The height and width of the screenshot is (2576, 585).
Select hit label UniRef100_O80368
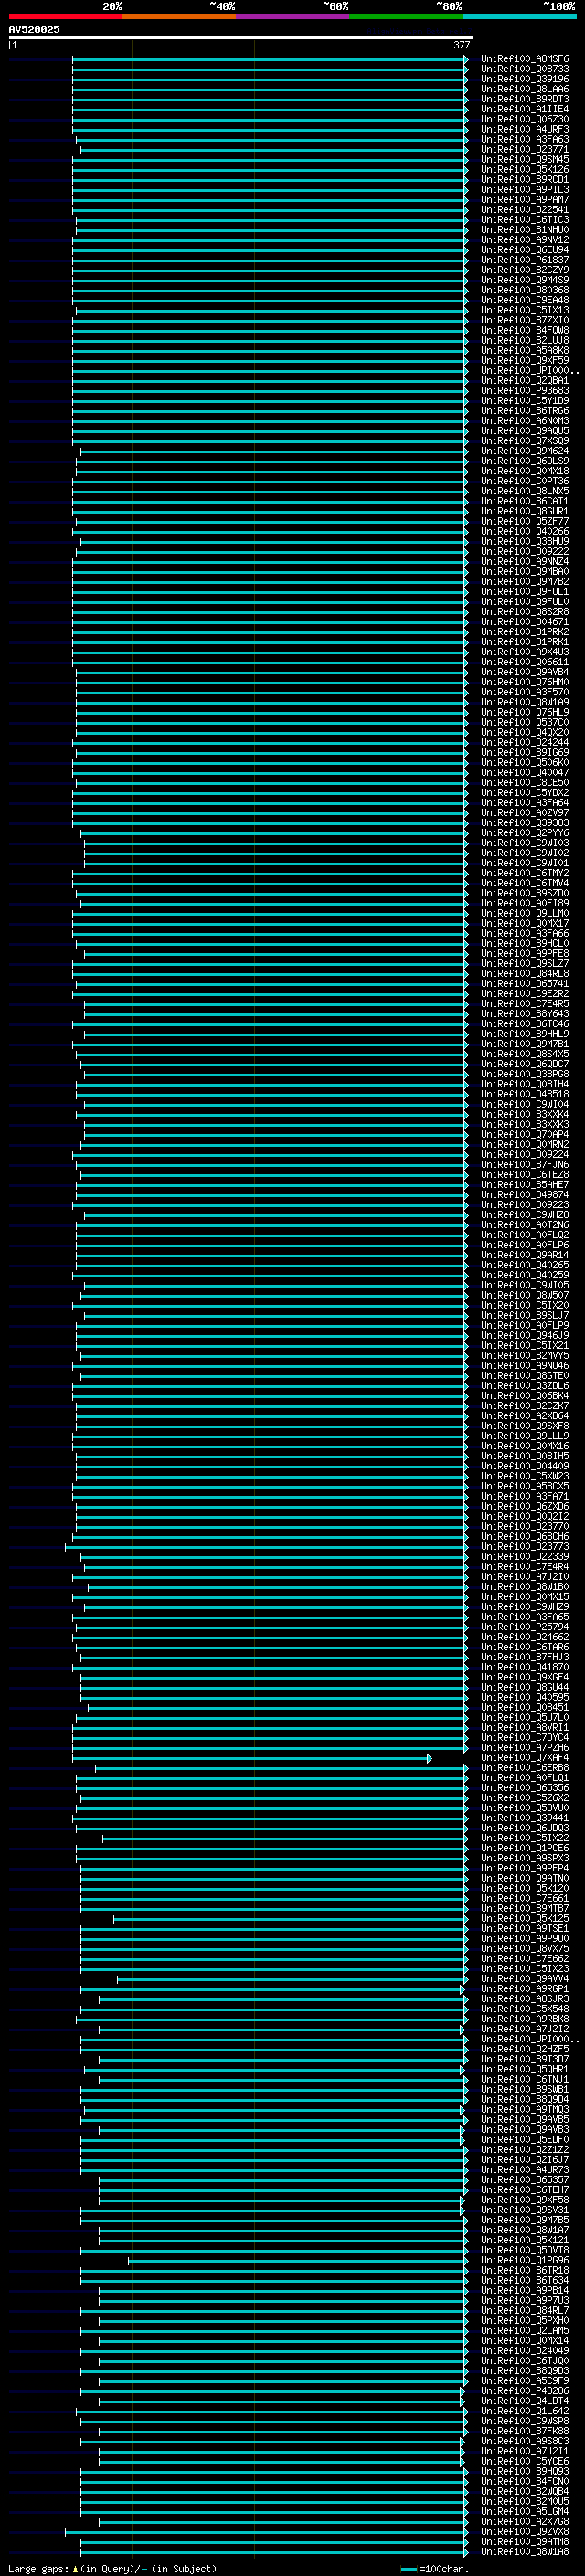[x=525, y=290]
